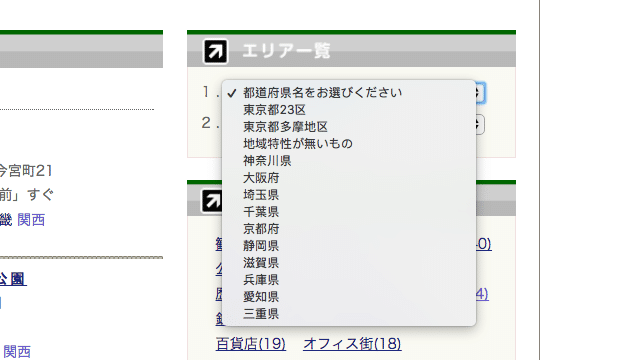The width and height of the screenshot is (640, 360).
Task: Choose 東京都多摩地区 option
Action: [349, 127]
